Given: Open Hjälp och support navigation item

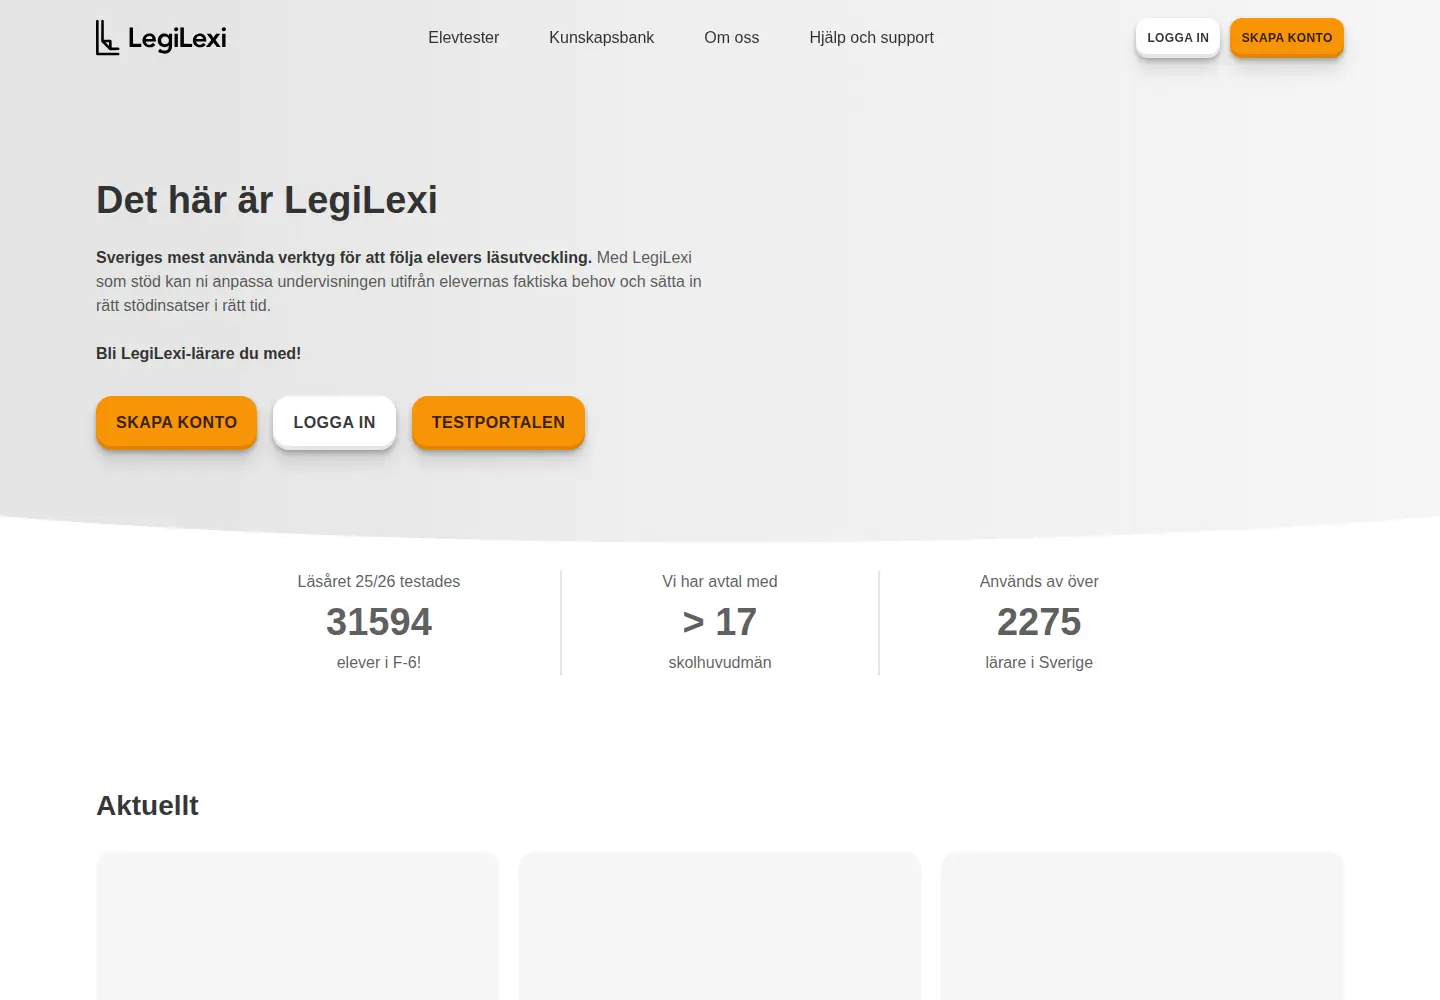Looking at the screenshot, I should point(871,38).
